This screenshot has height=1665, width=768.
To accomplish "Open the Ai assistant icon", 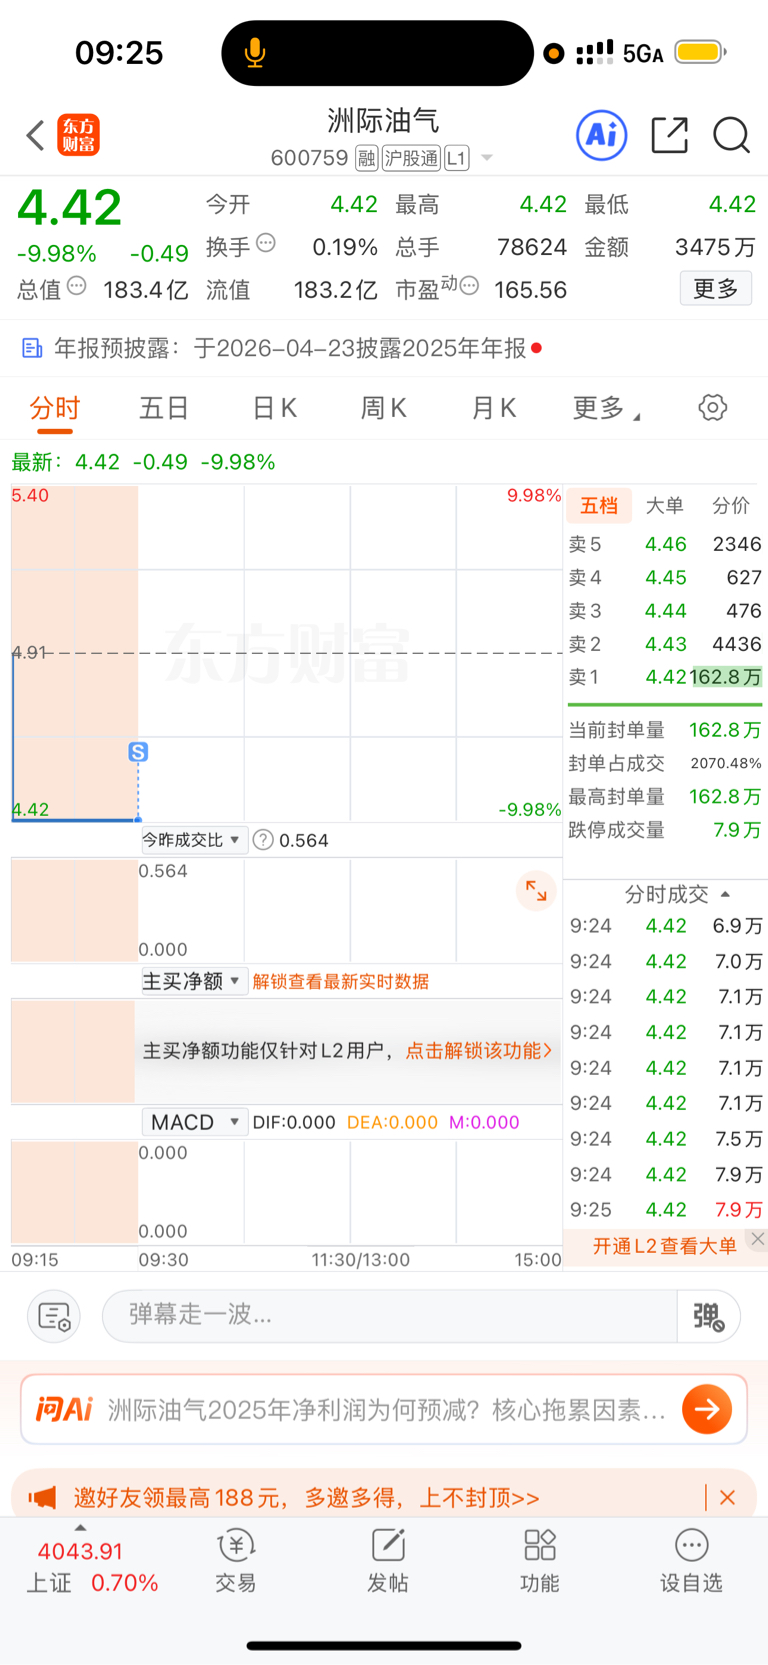I will [x=602, y=135].
